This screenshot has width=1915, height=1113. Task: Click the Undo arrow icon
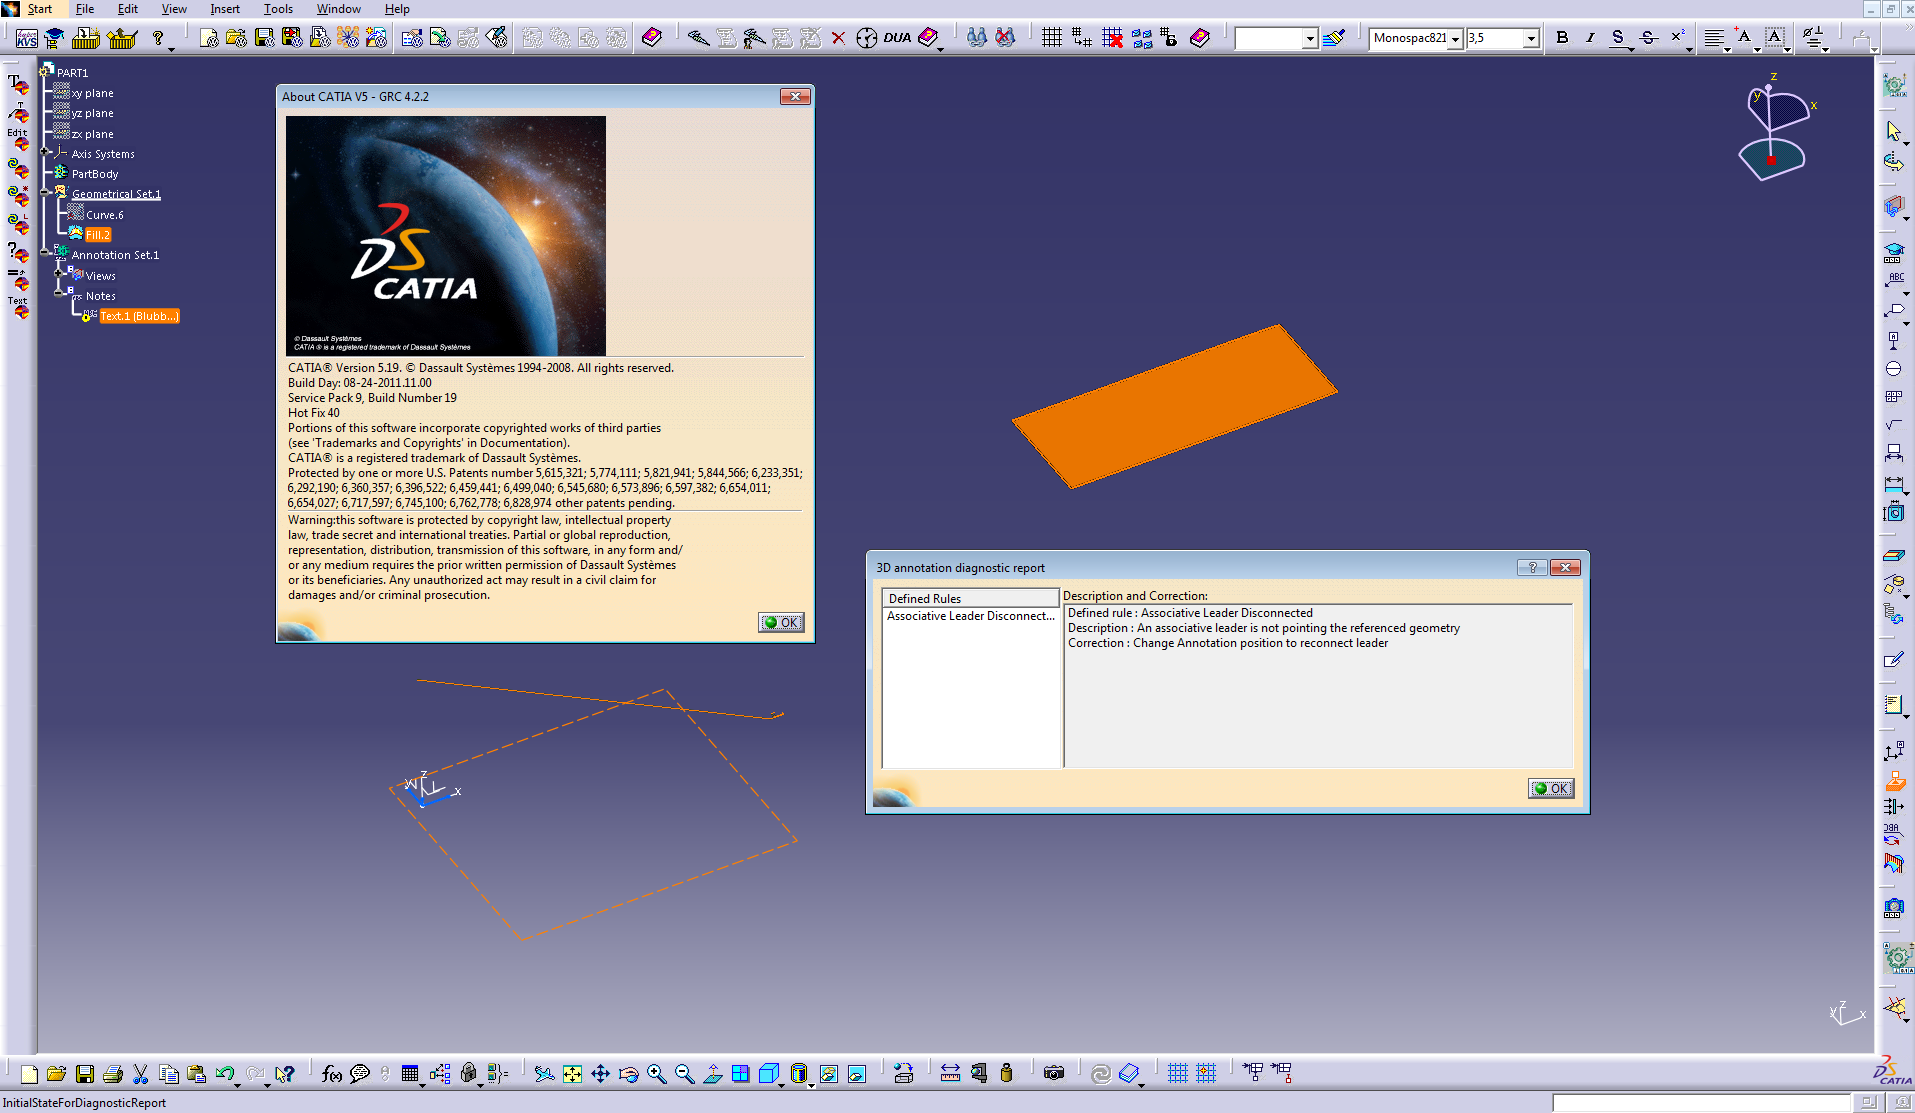click(225, 1073)
